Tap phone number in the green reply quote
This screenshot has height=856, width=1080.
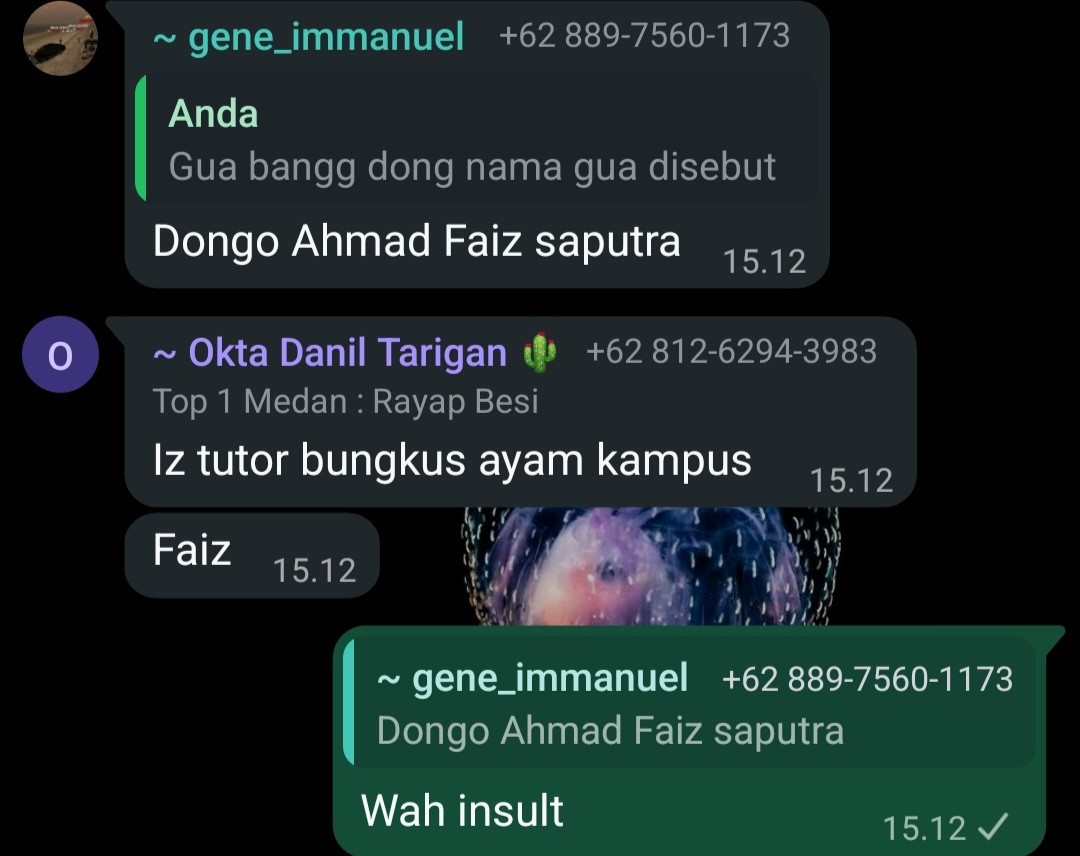[867, 679]
